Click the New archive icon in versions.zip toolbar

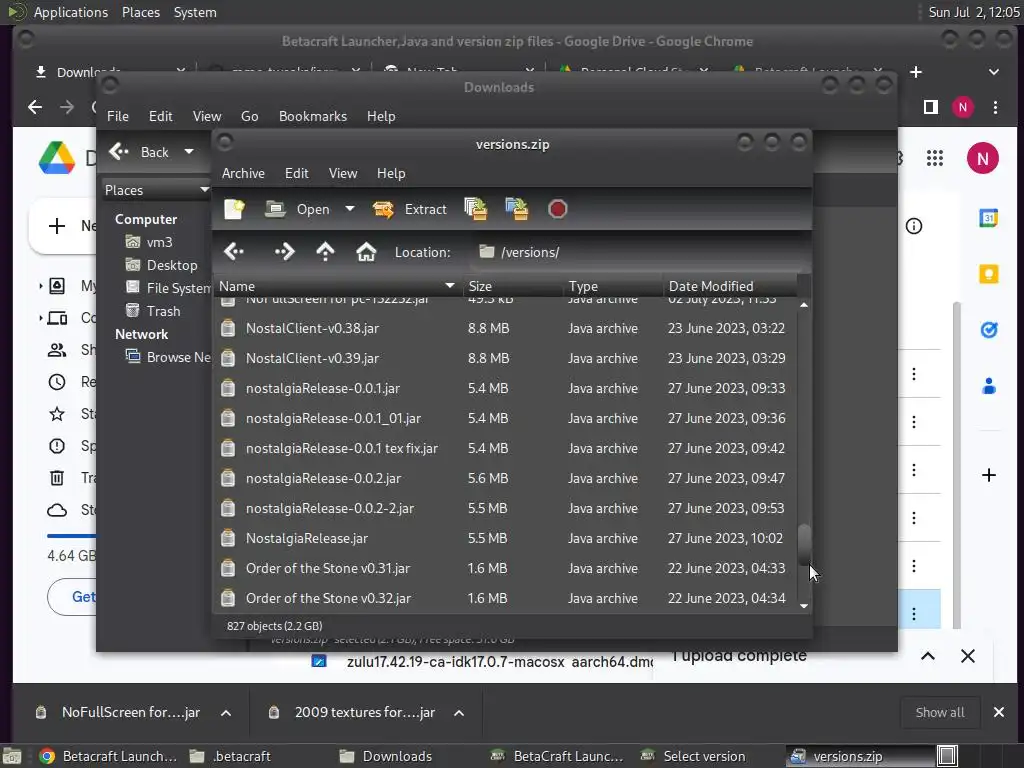coord(234,209)
